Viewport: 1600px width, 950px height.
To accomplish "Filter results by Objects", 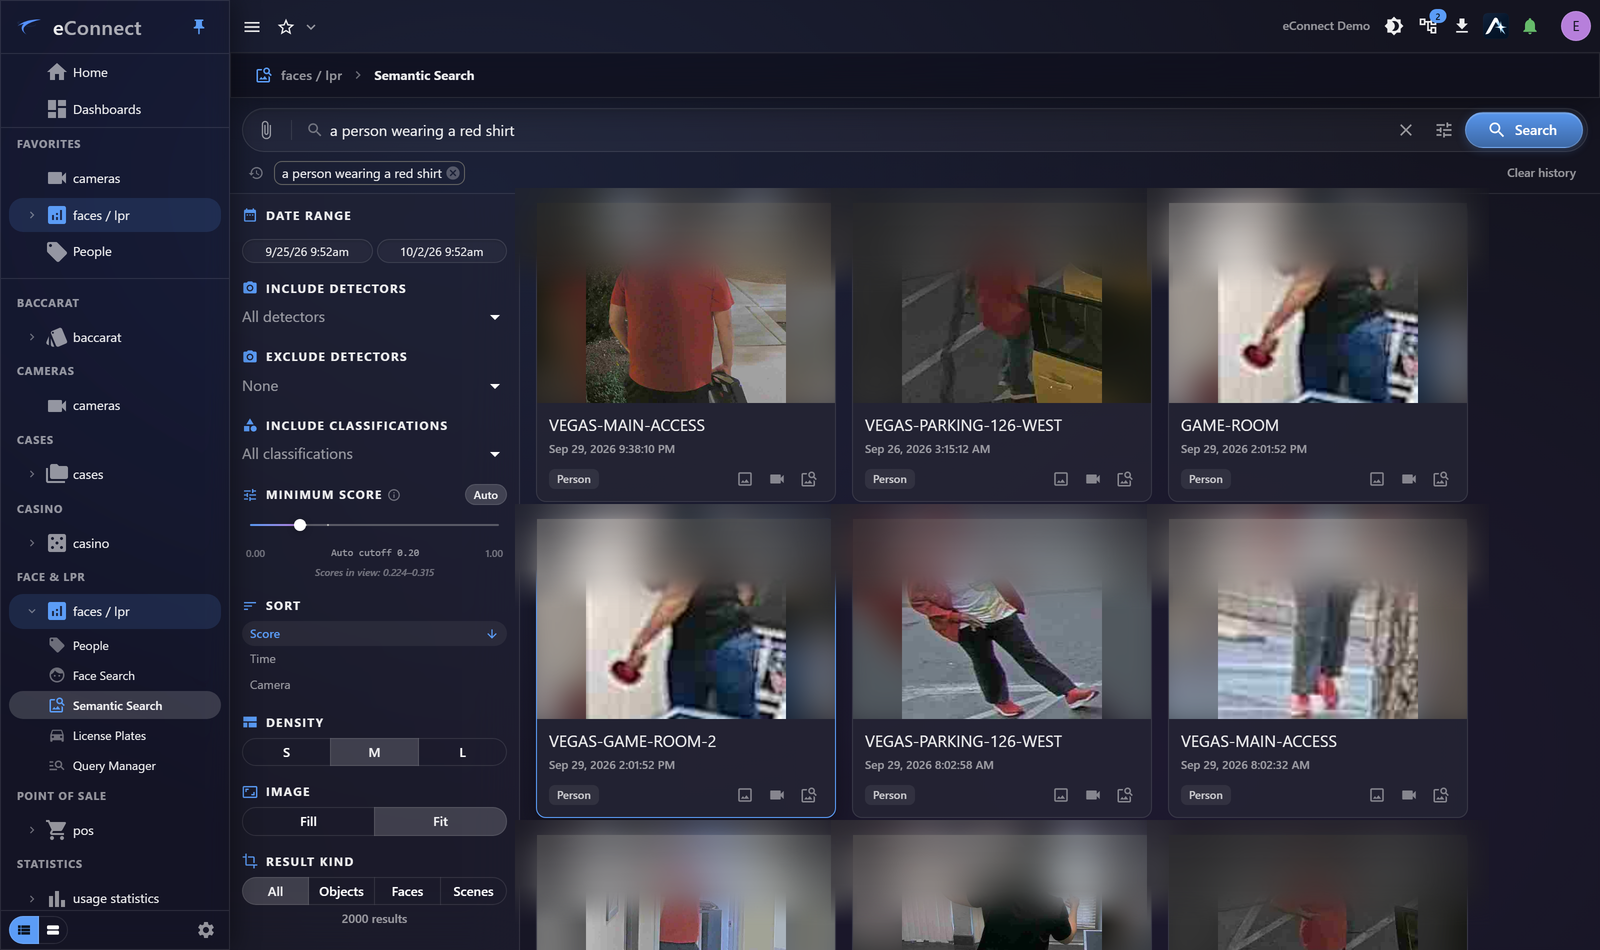I will pyautogui.click(x=341, y=891).
